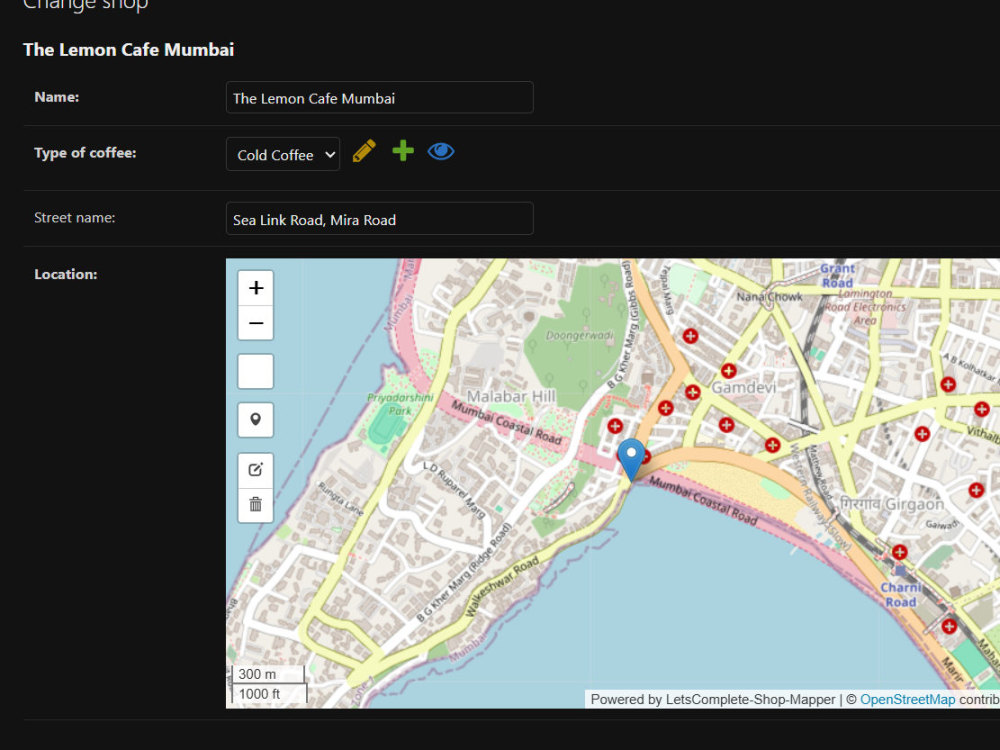Select the draw marker tool on map

[x=256, y=420]
